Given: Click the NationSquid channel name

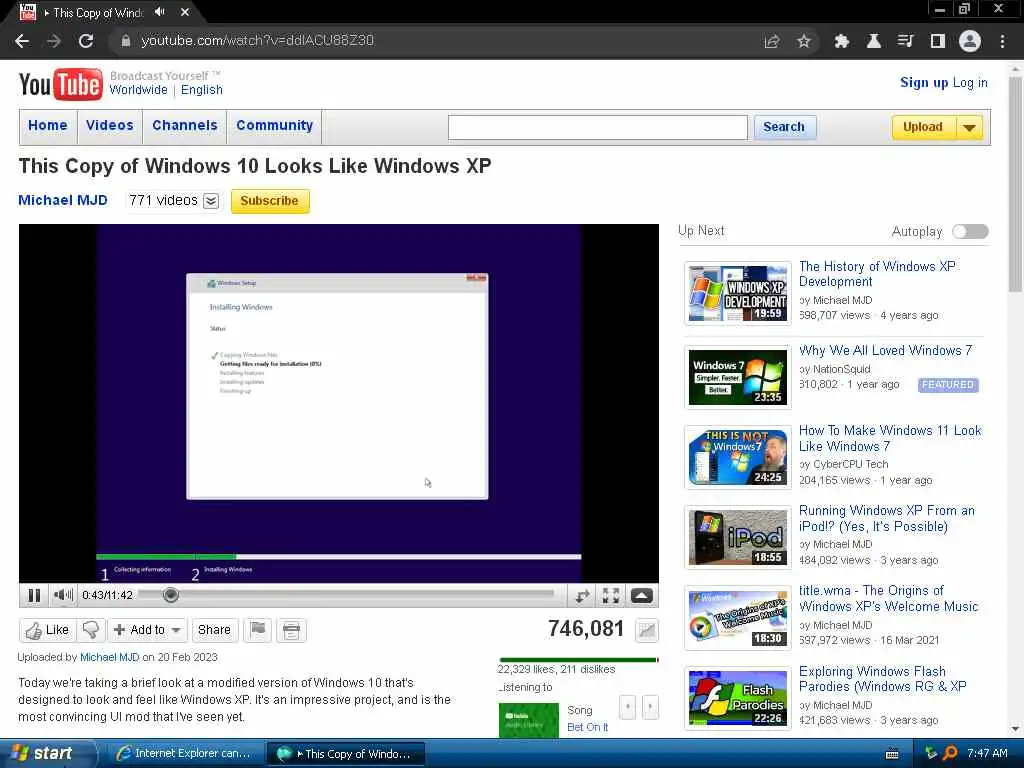Looking at the screenshot, I should 841,369.
